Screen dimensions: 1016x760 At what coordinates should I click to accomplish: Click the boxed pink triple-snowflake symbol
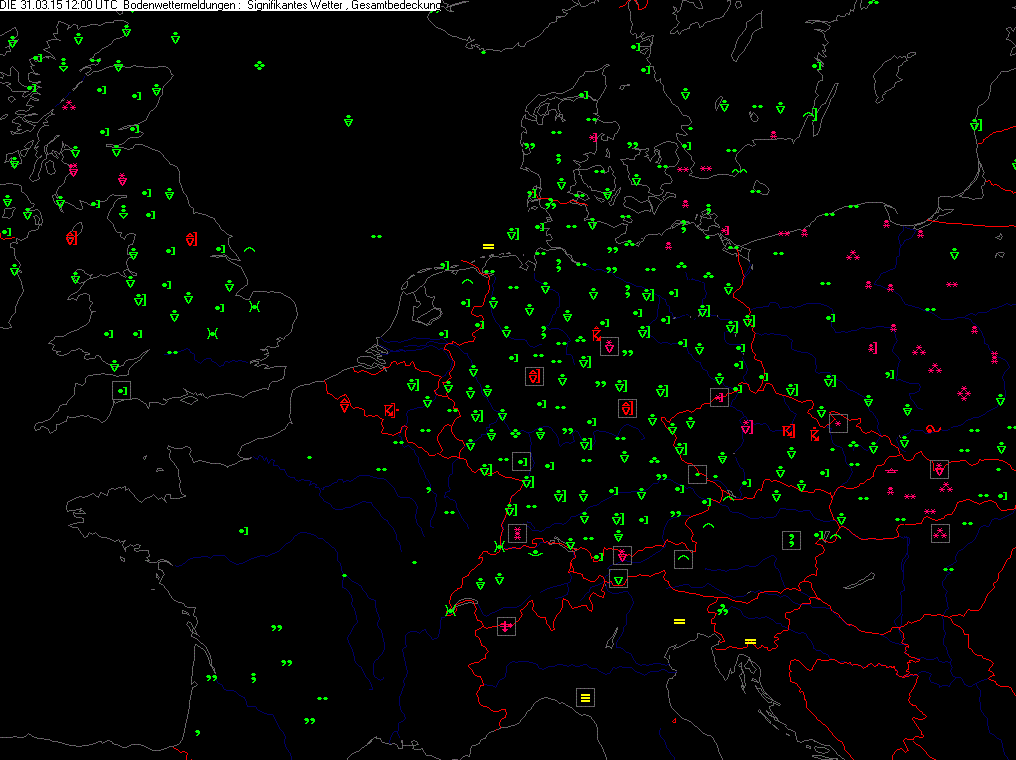[940, 534]
